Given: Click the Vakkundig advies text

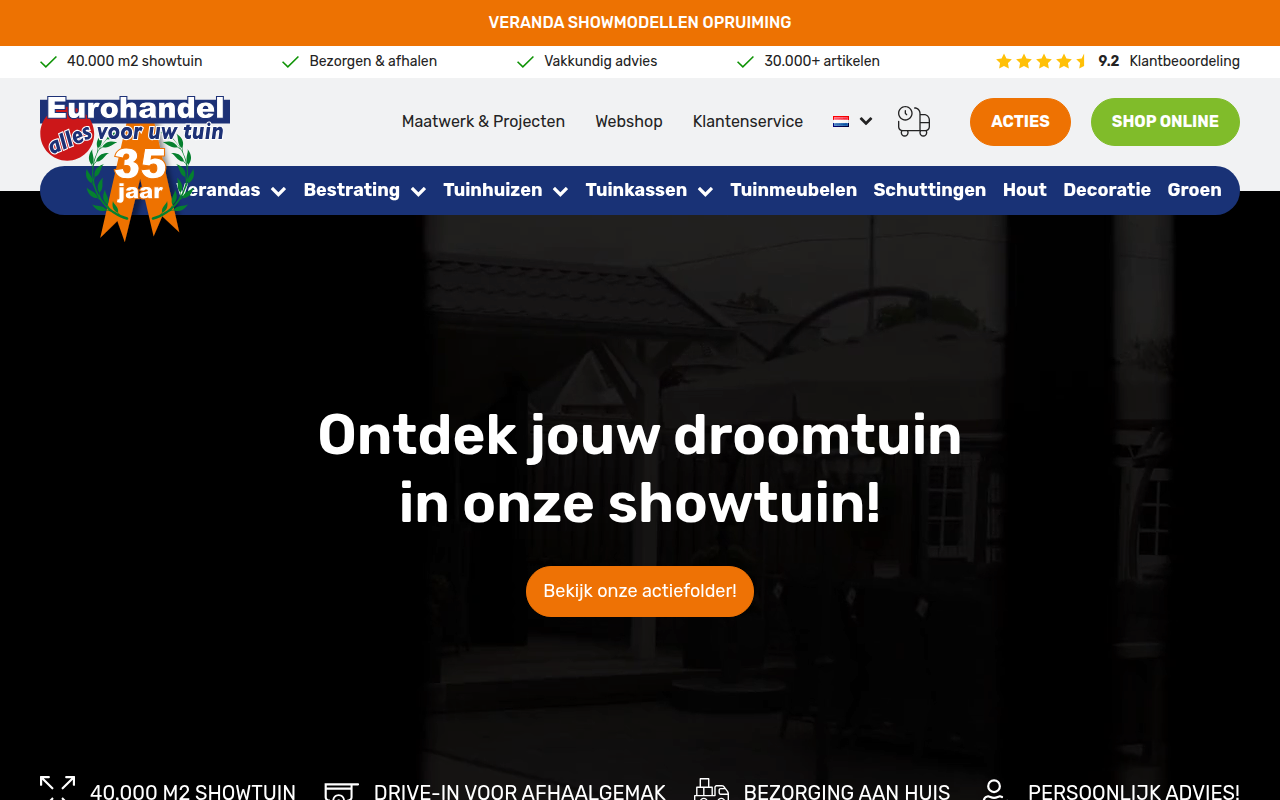Looking at the screenshot, I should [x=601, y=61].
